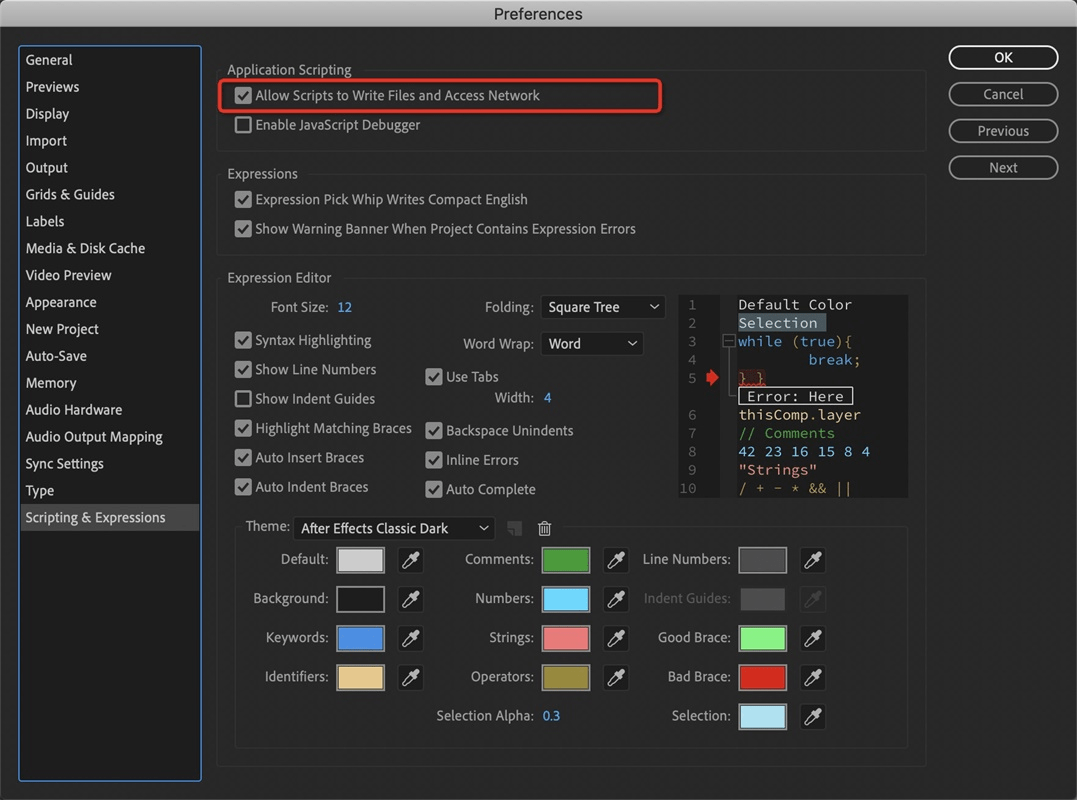Click the Cancel button
Image resolution: width=1077 pixels, height=800 pixels.
click(x=1002, y=94)
